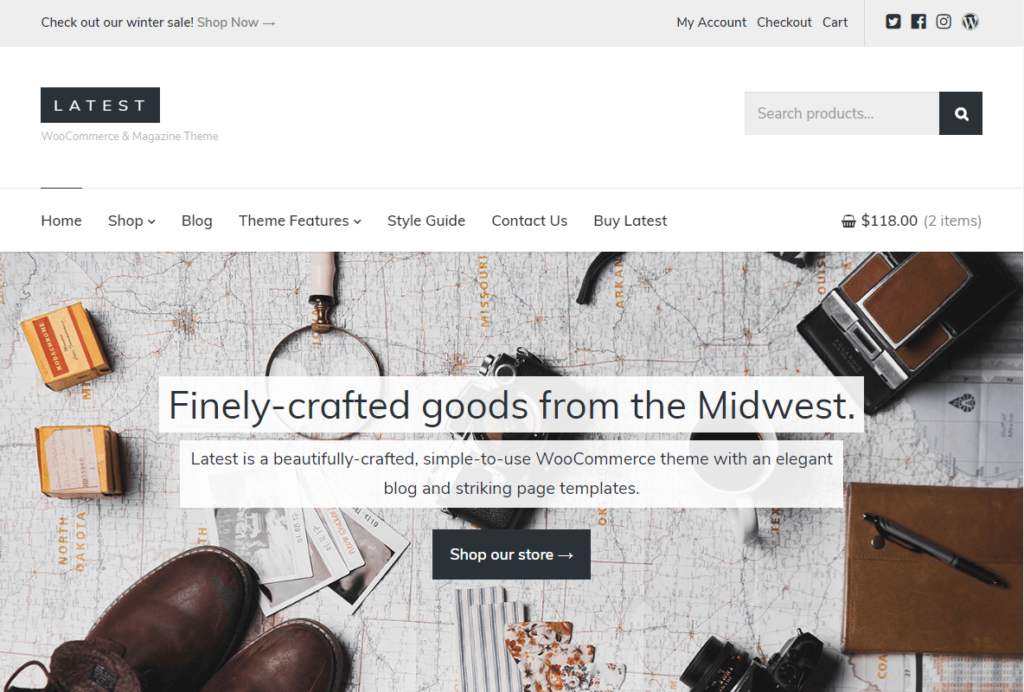This screenshot has width=1024, height=692.
Task: Open the Style Guide page
Action: 426,221
